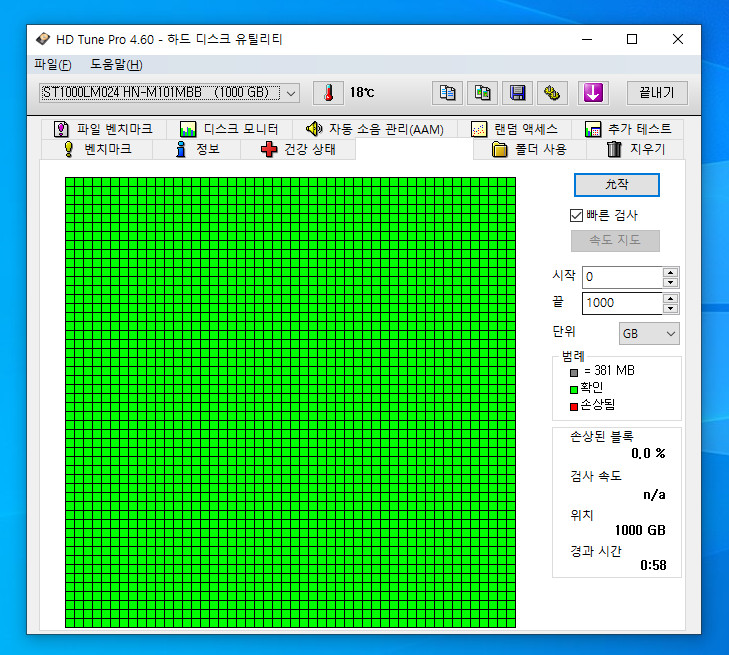This screenshot has height=655, width=729.
Task: Open the 단위 GB unit dropdown
Action: pyautogui.click(x=649, y=333)
